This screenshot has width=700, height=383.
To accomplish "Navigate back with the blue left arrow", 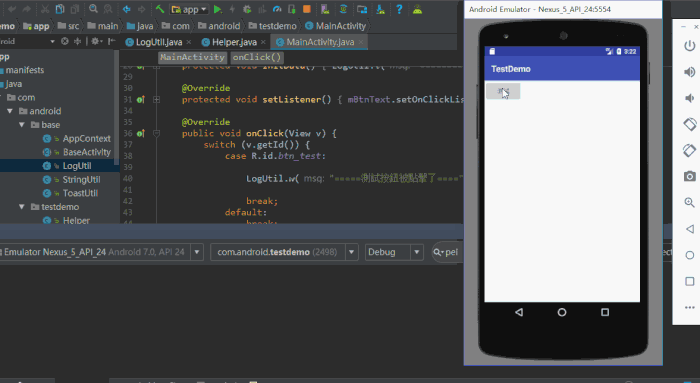I will [127, 9].
